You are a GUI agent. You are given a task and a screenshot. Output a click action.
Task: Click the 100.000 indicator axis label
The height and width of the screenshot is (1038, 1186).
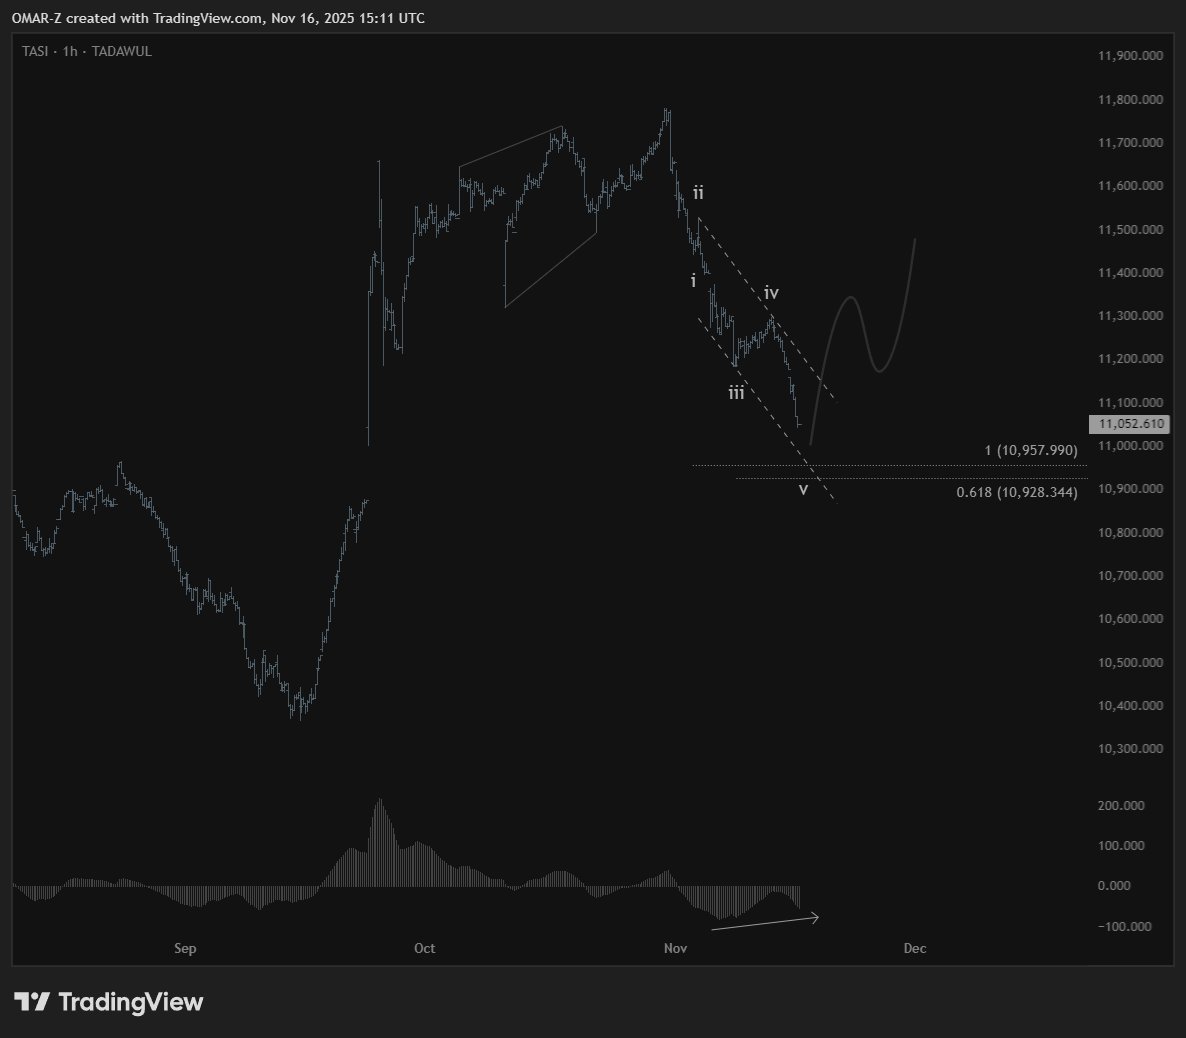tap(1121, 846)
